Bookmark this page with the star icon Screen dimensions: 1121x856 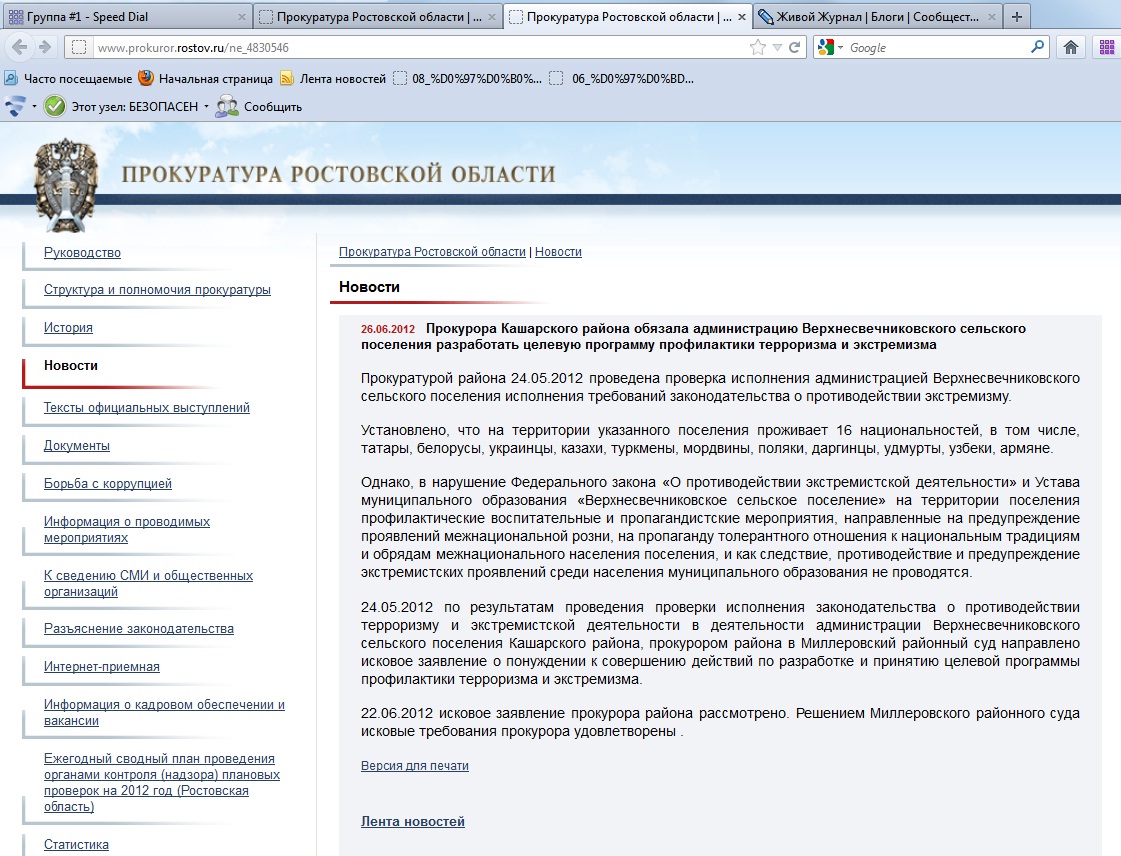tap(758, 47)
